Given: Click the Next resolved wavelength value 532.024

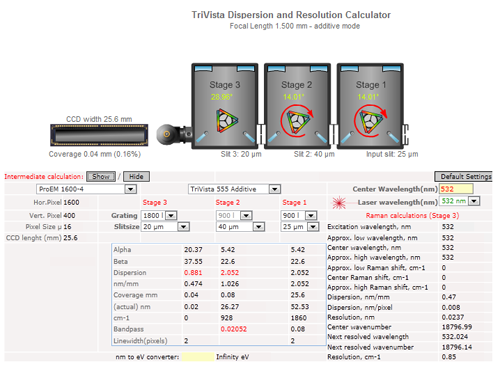Looking at the screenshot, I should (x=455, y=337).
